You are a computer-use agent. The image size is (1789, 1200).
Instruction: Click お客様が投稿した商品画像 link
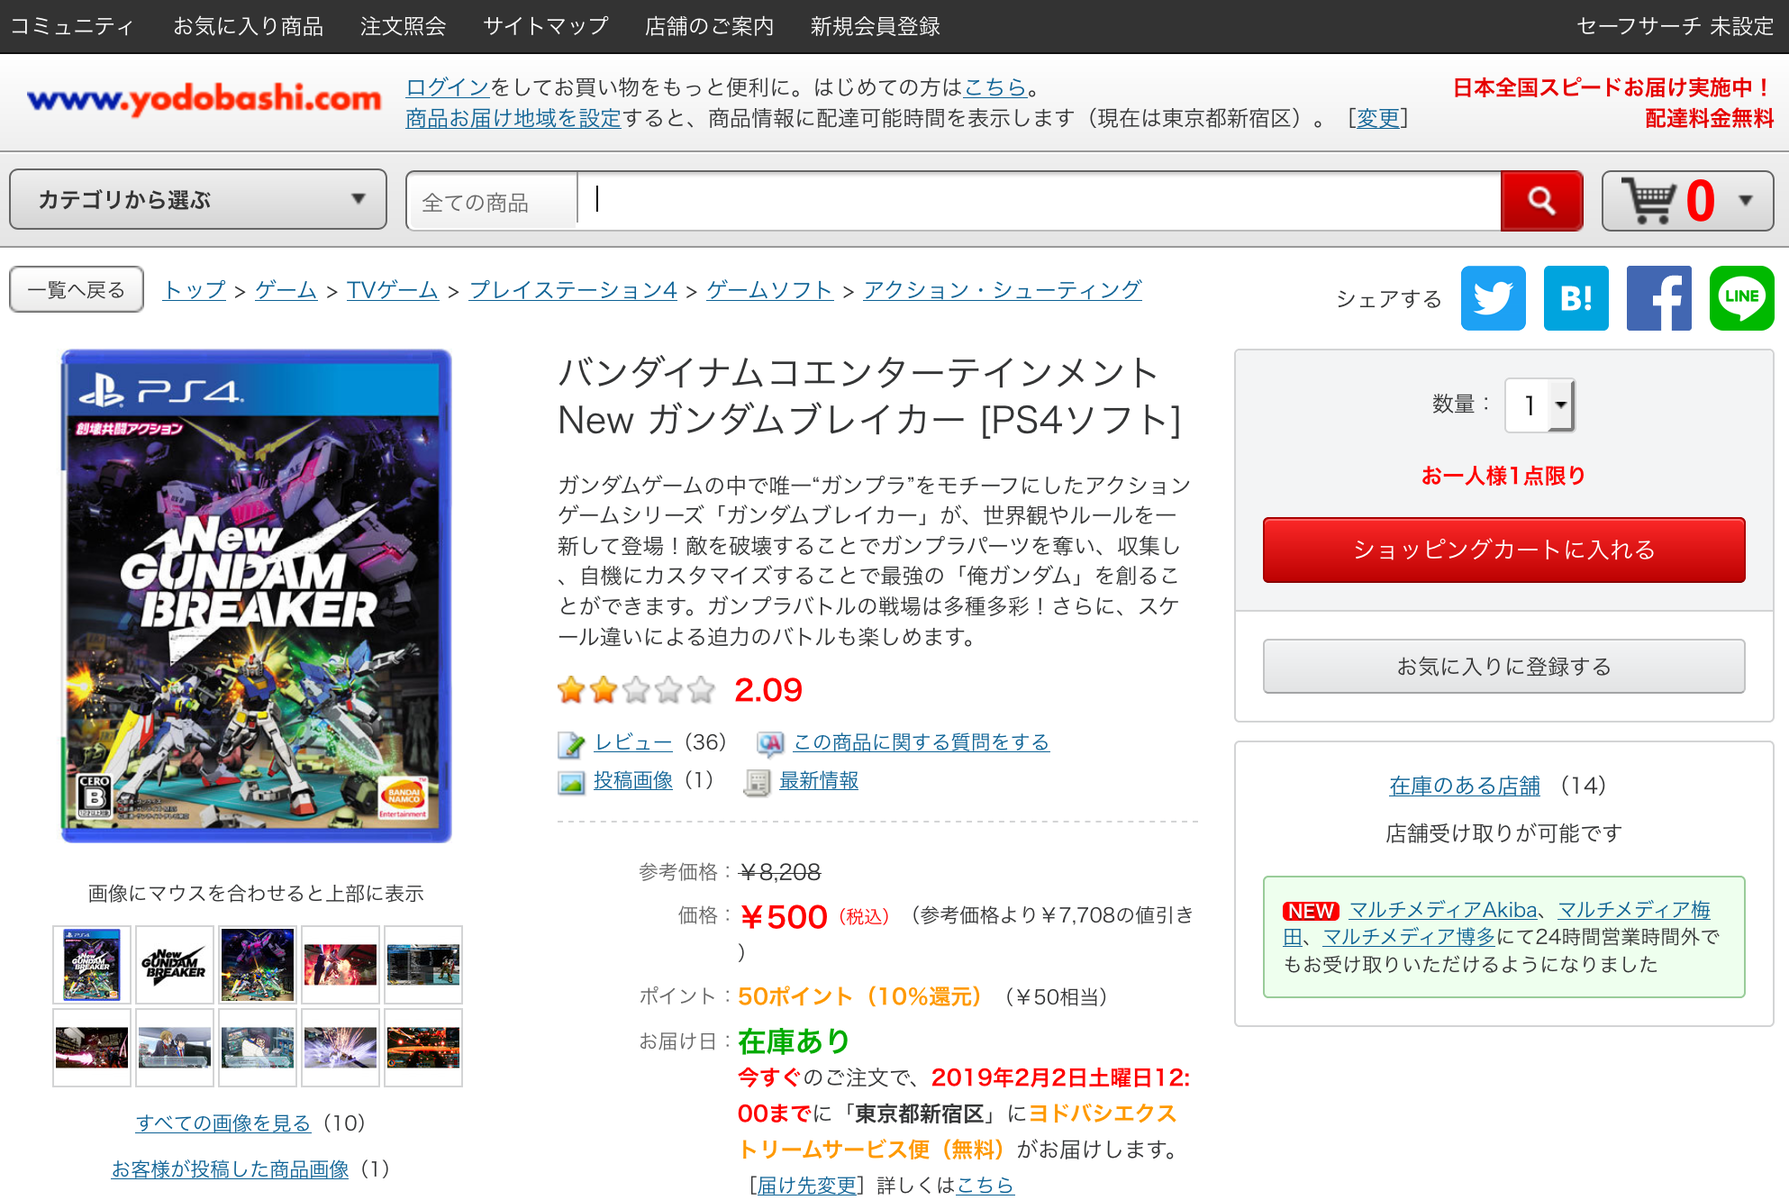pyautogui.click(x=230, y=1169)
